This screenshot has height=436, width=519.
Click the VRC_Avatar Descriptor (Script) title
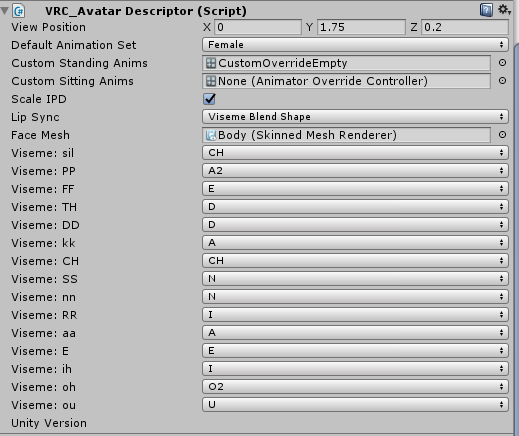point(146,11)
